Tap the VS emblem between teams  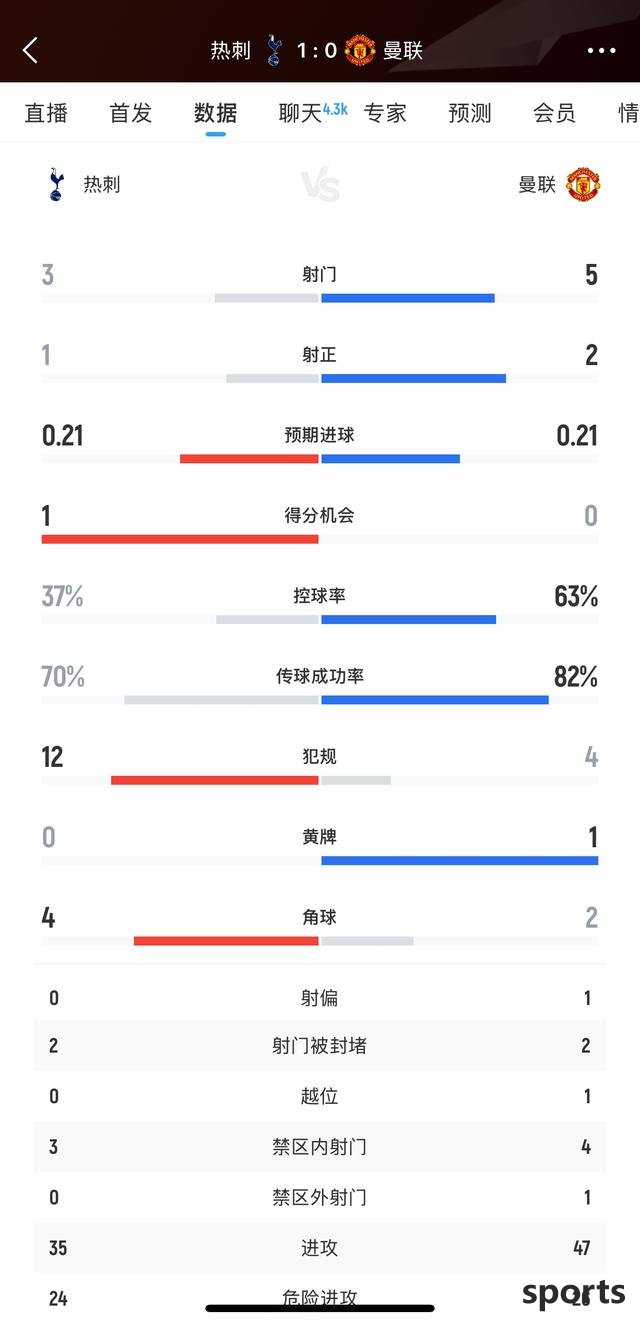click(x=320, y=185)
